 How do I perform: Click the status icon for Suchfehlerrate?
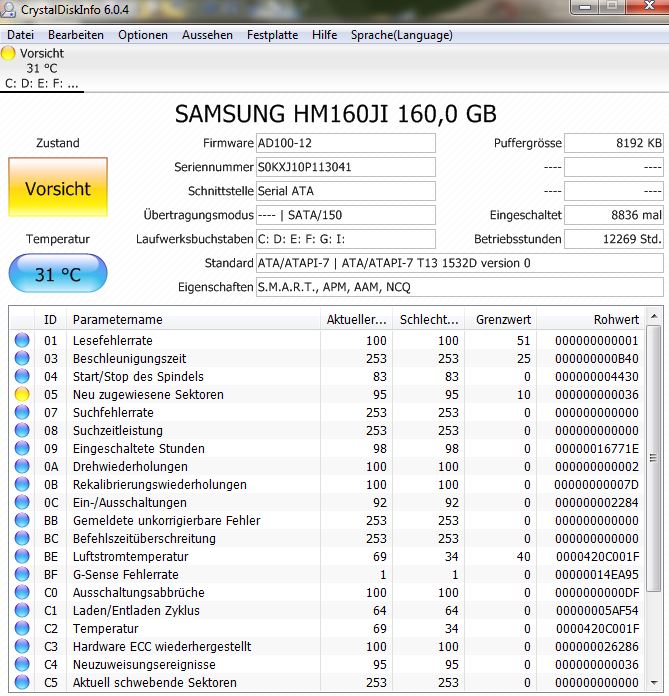tap(22, 412)
